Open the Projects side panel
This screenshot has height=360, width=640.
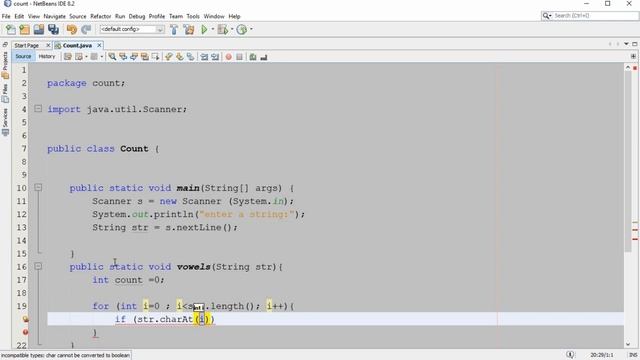pyautogui.click(x=5, y=64)
